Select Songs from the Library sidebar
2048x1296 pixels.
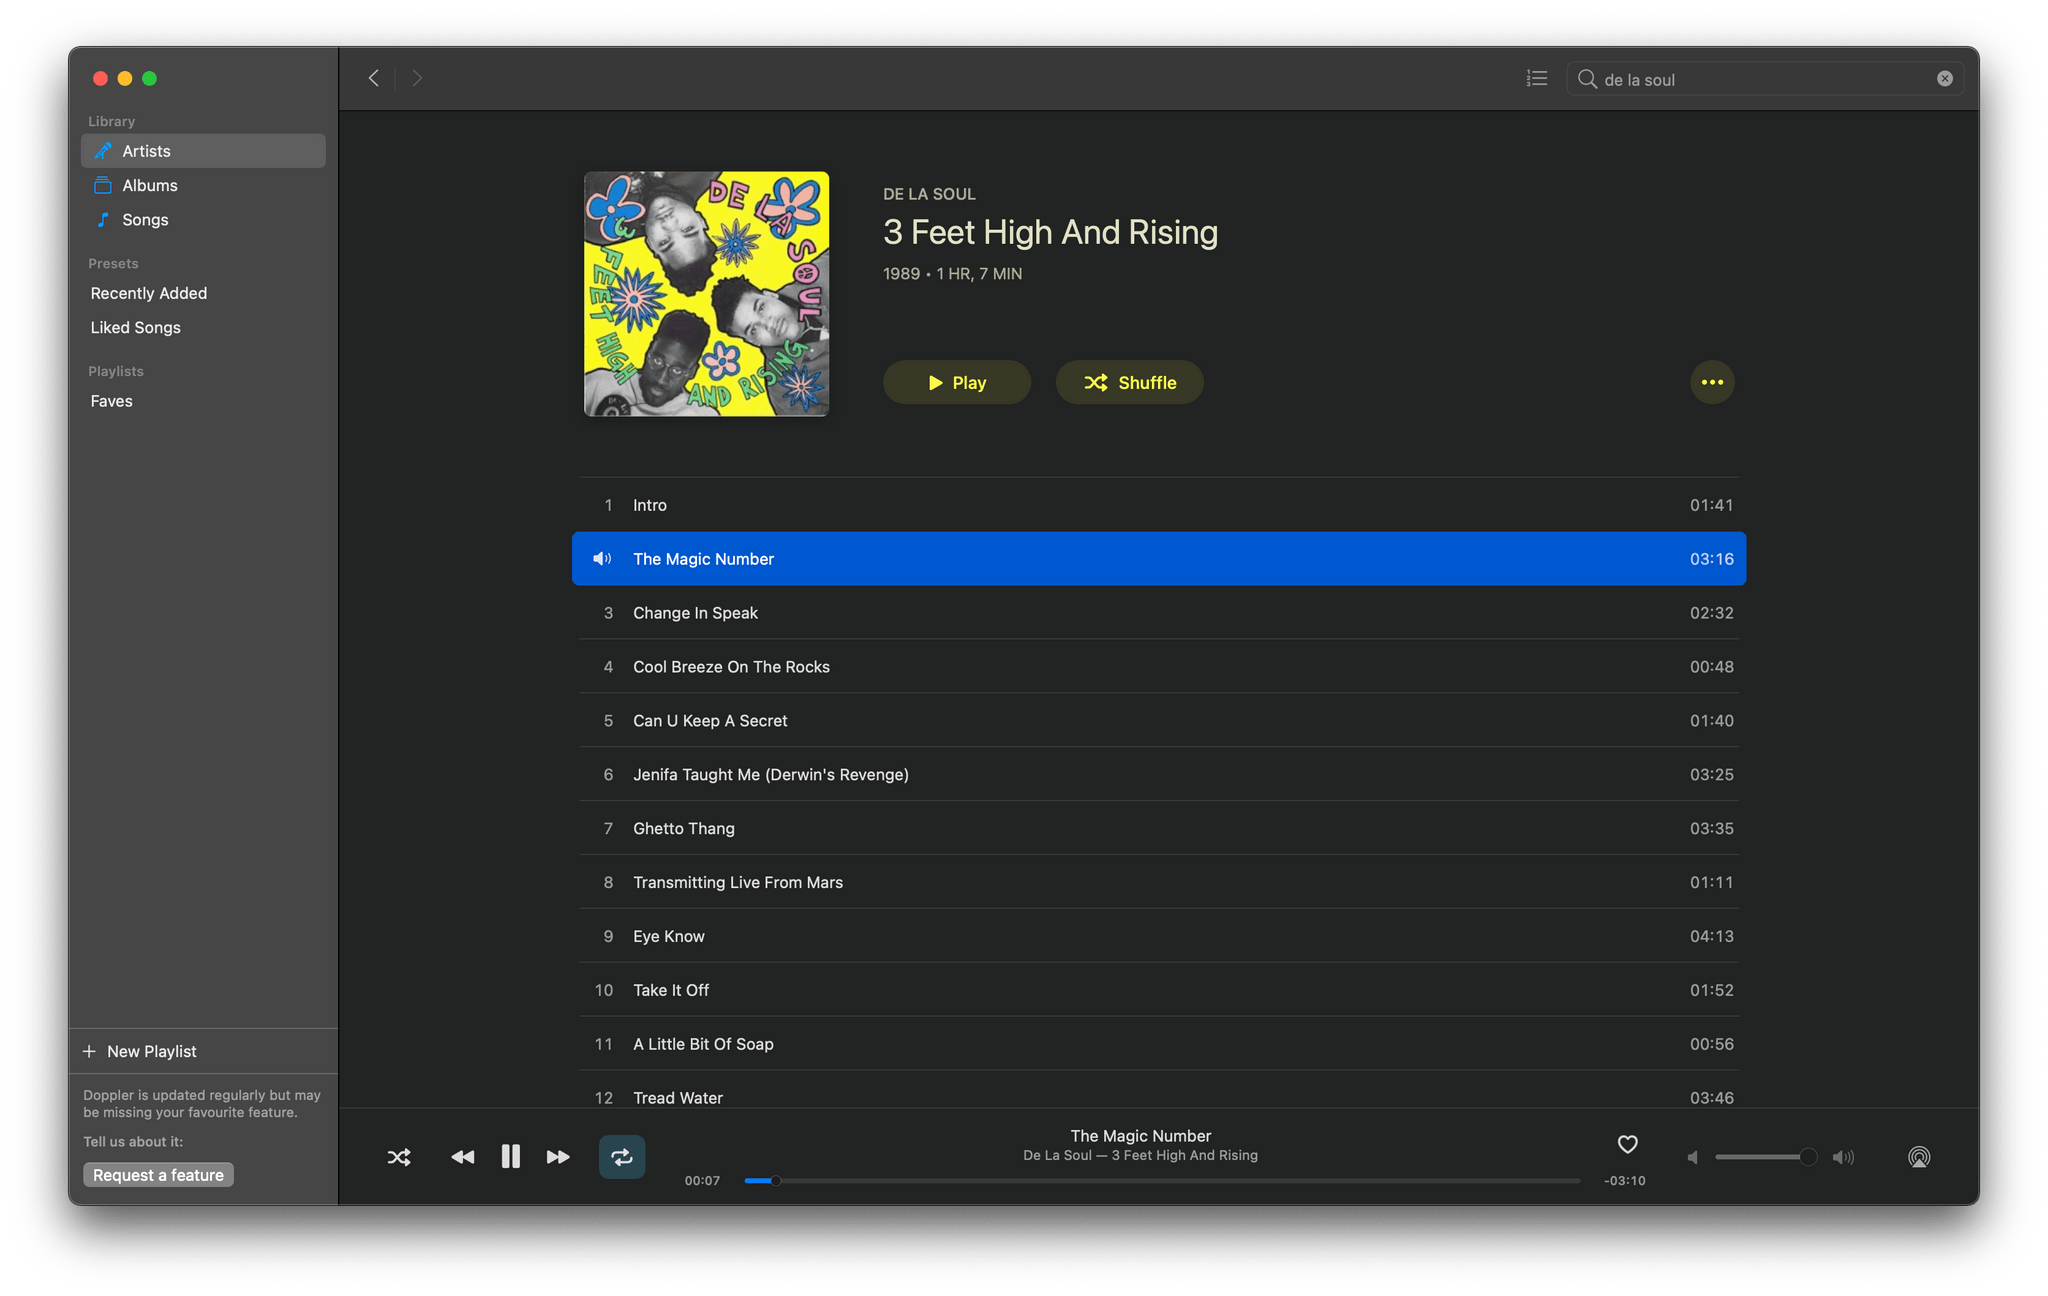[x=143, y=216]
